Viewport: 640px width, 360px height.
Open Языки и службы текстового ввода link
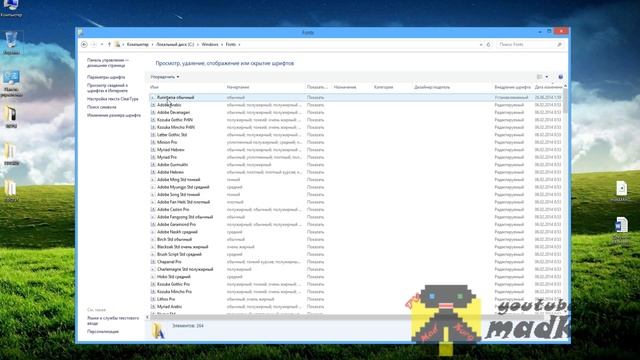tap(113, 320)
